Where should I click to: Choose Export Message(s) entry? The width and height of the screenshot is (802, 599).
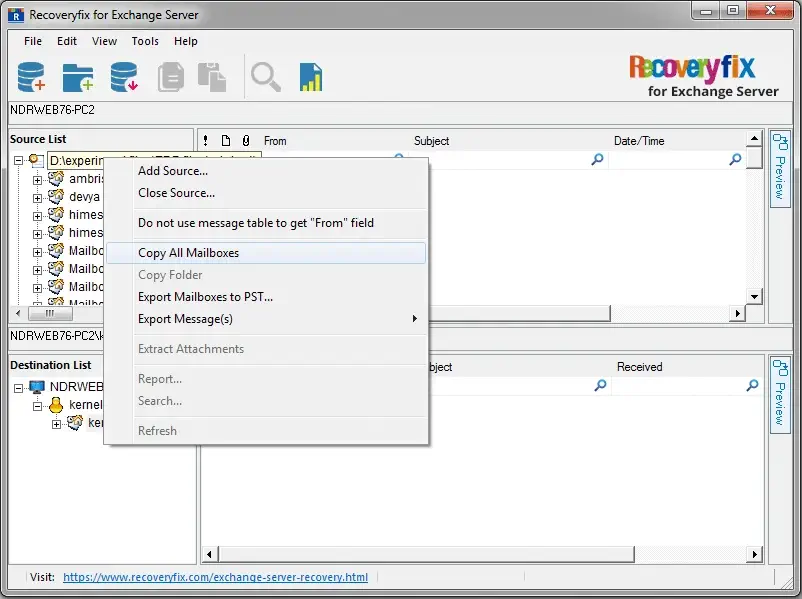tap(266, 319)
